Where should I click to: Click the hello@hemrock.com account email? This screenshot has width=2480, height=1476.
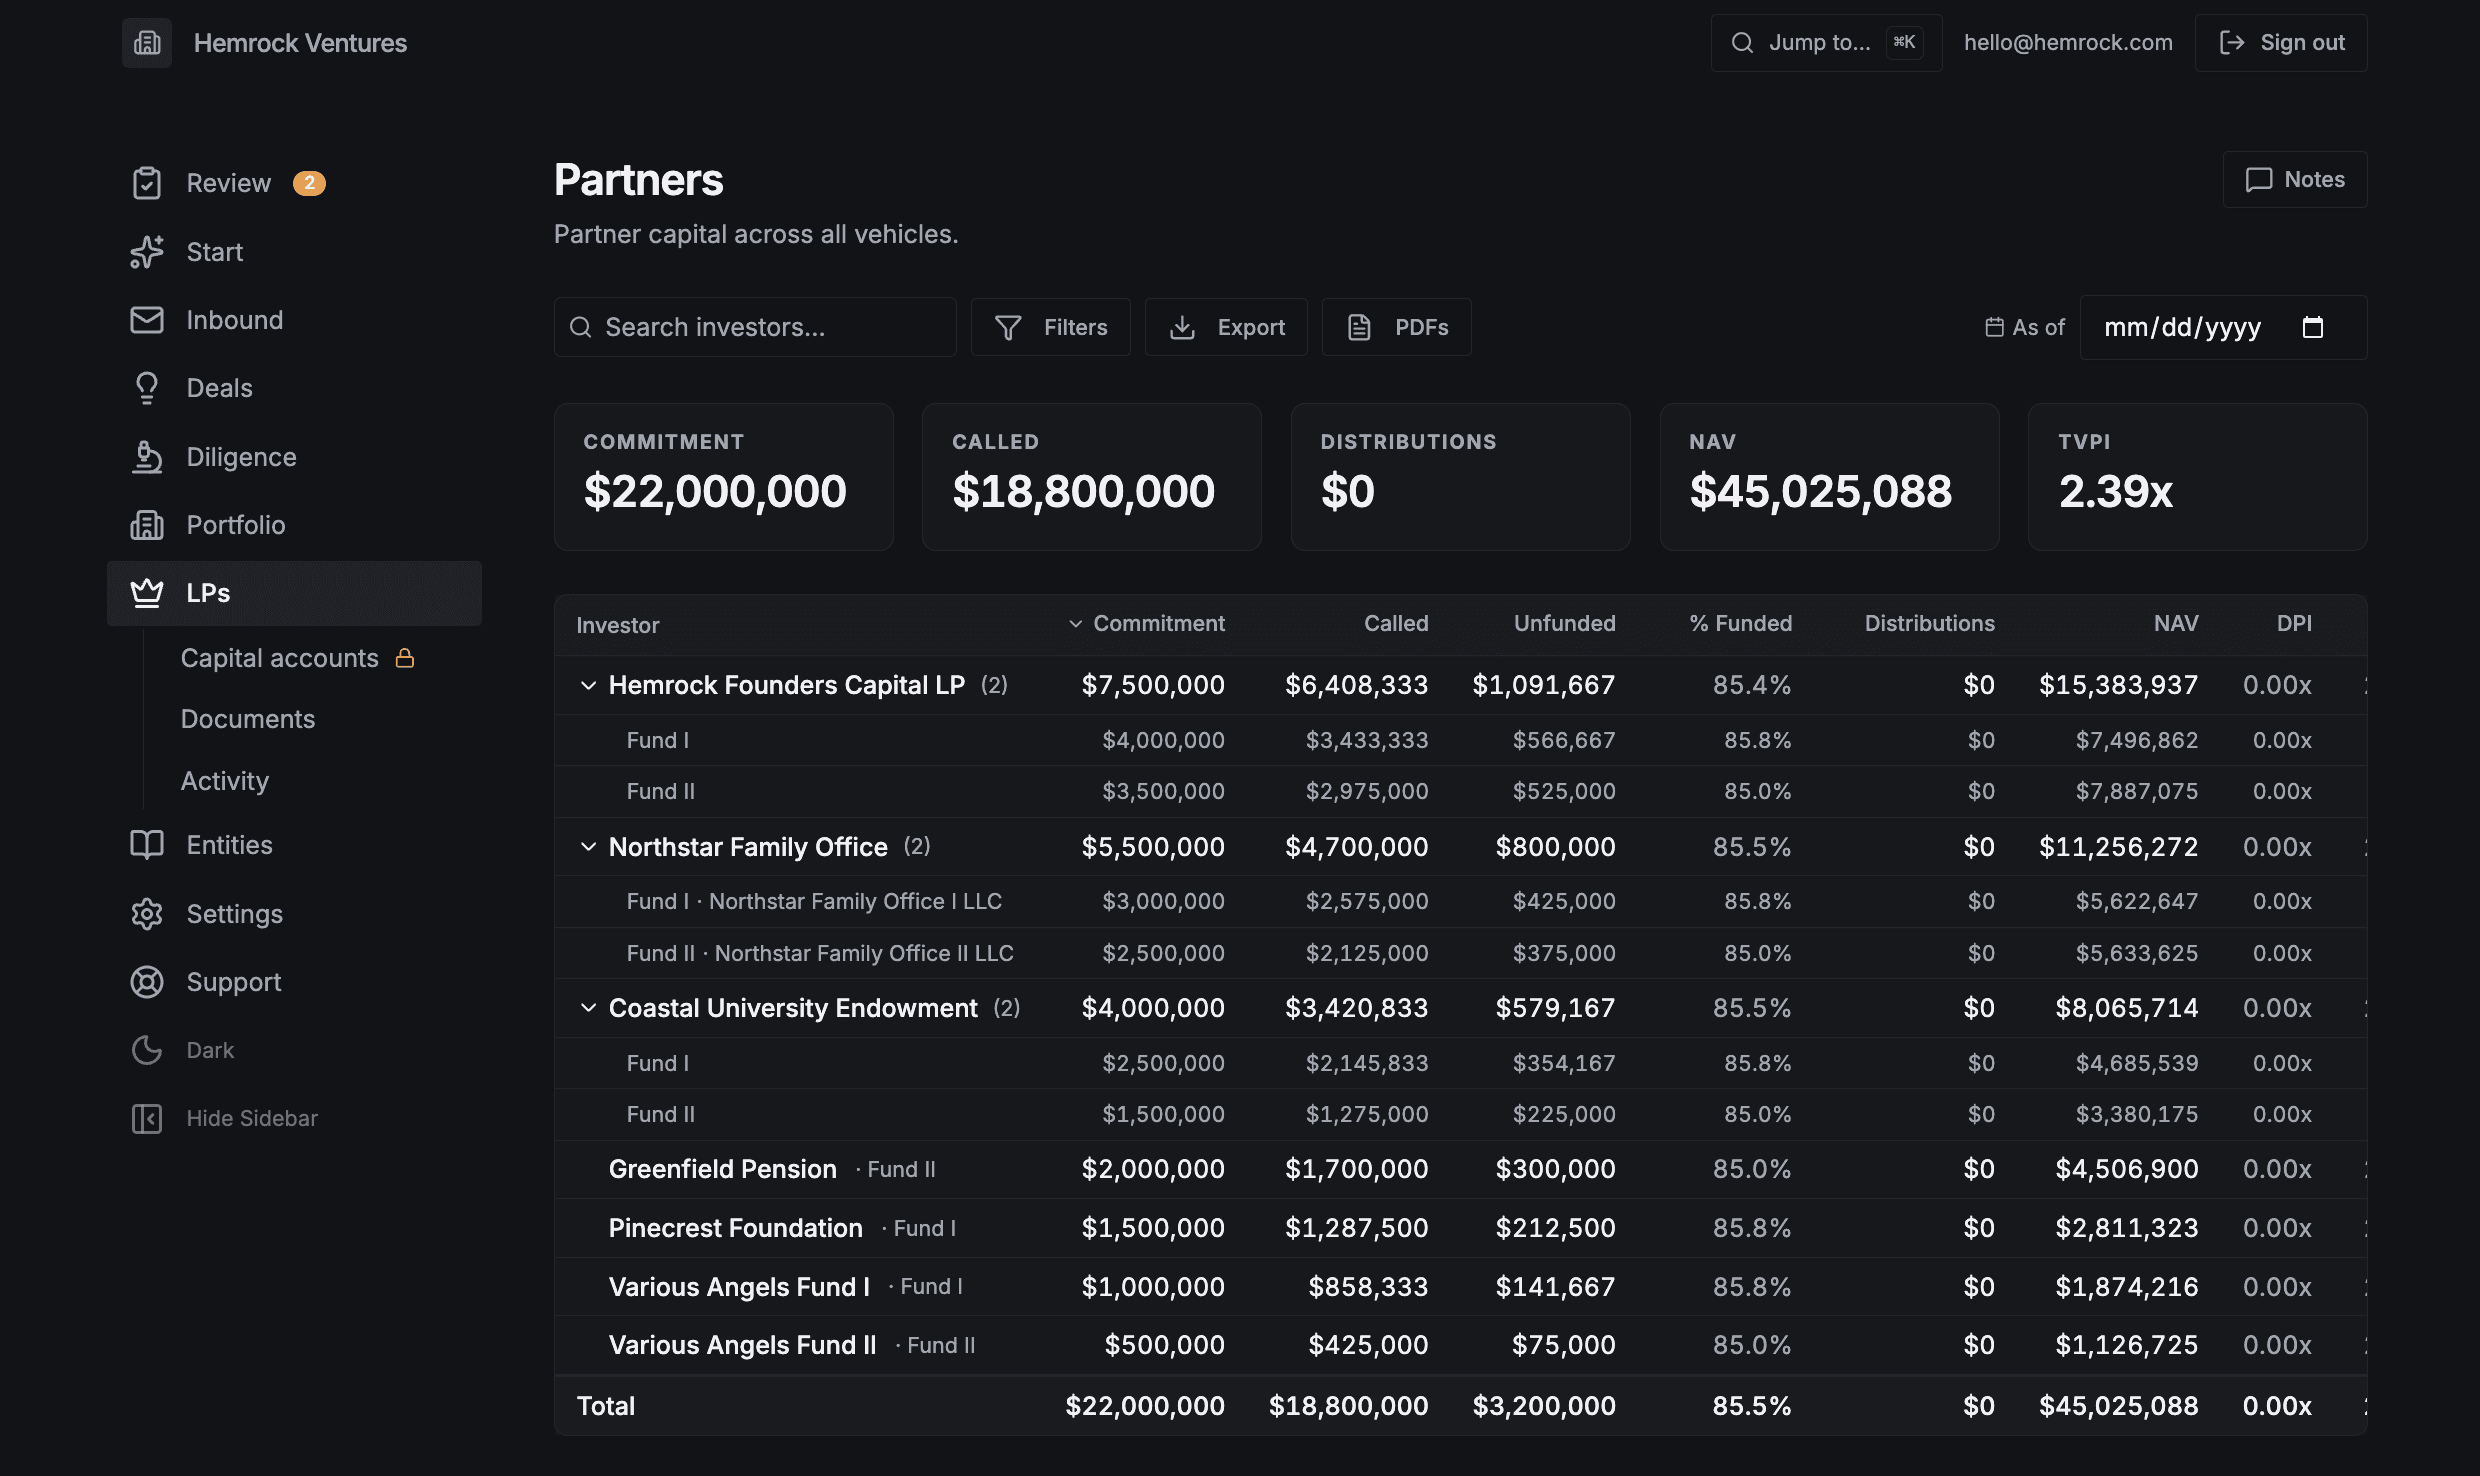(x=2068, y=43)
